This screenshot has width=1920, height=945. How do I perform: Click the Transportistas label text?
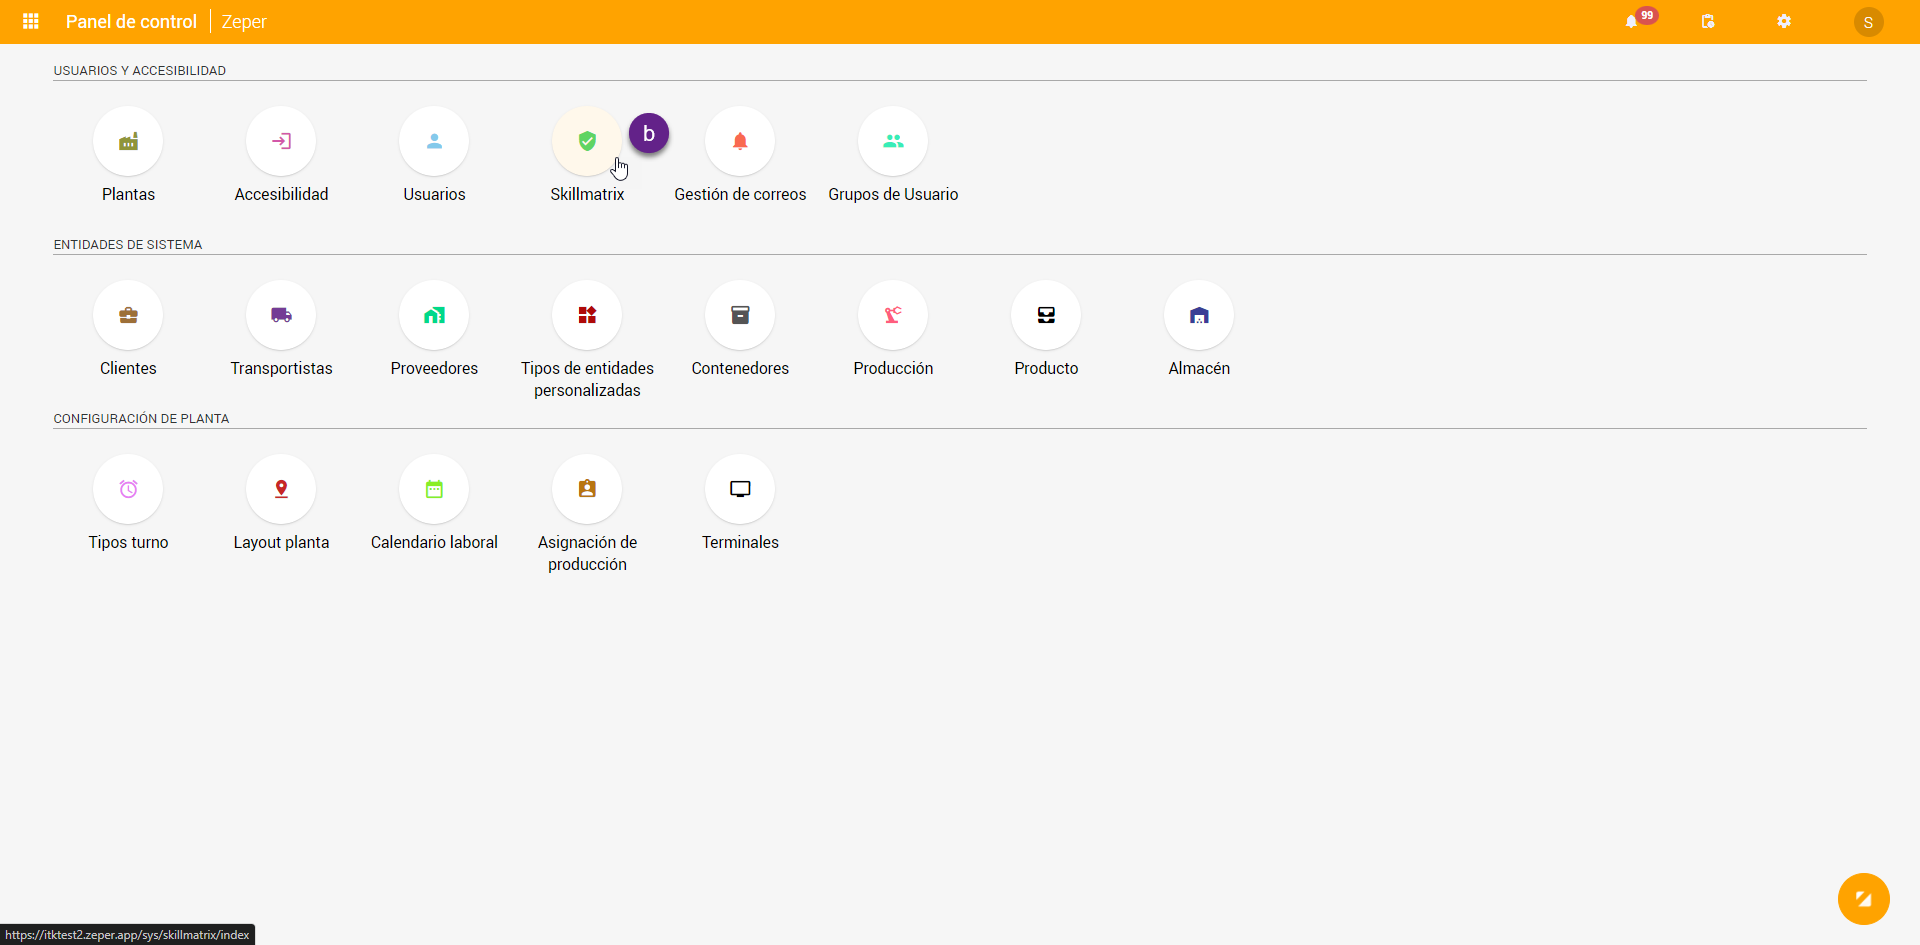point(281,368)
